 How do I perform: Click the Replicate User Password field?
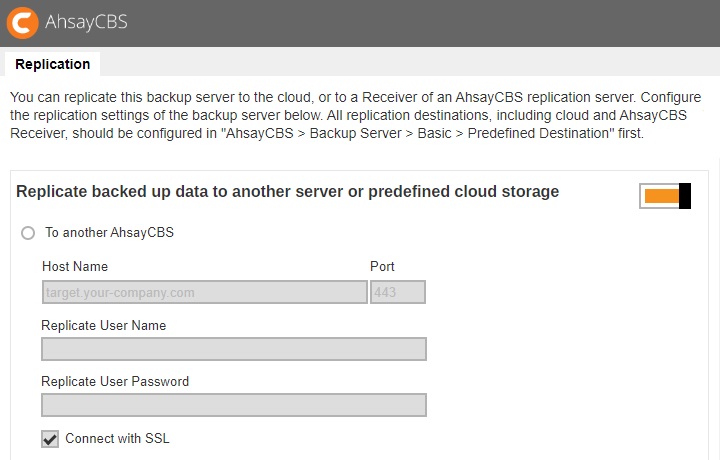233,405
